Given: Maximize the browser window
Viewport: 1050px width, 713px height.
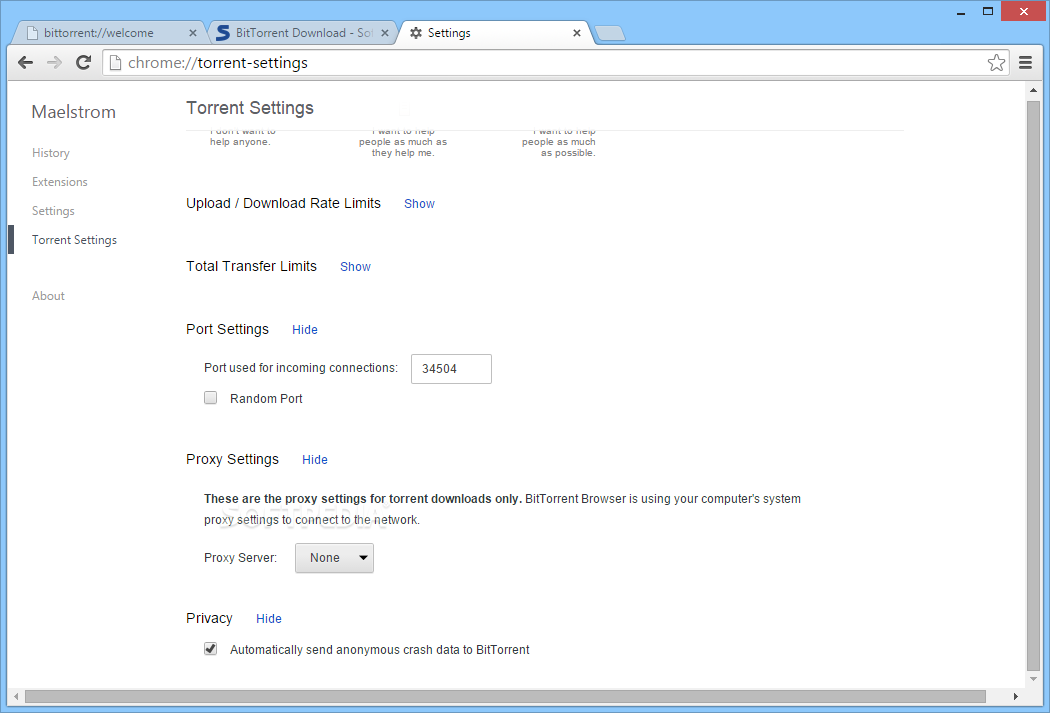Looking at the screenshot, I should pos(988,11).
